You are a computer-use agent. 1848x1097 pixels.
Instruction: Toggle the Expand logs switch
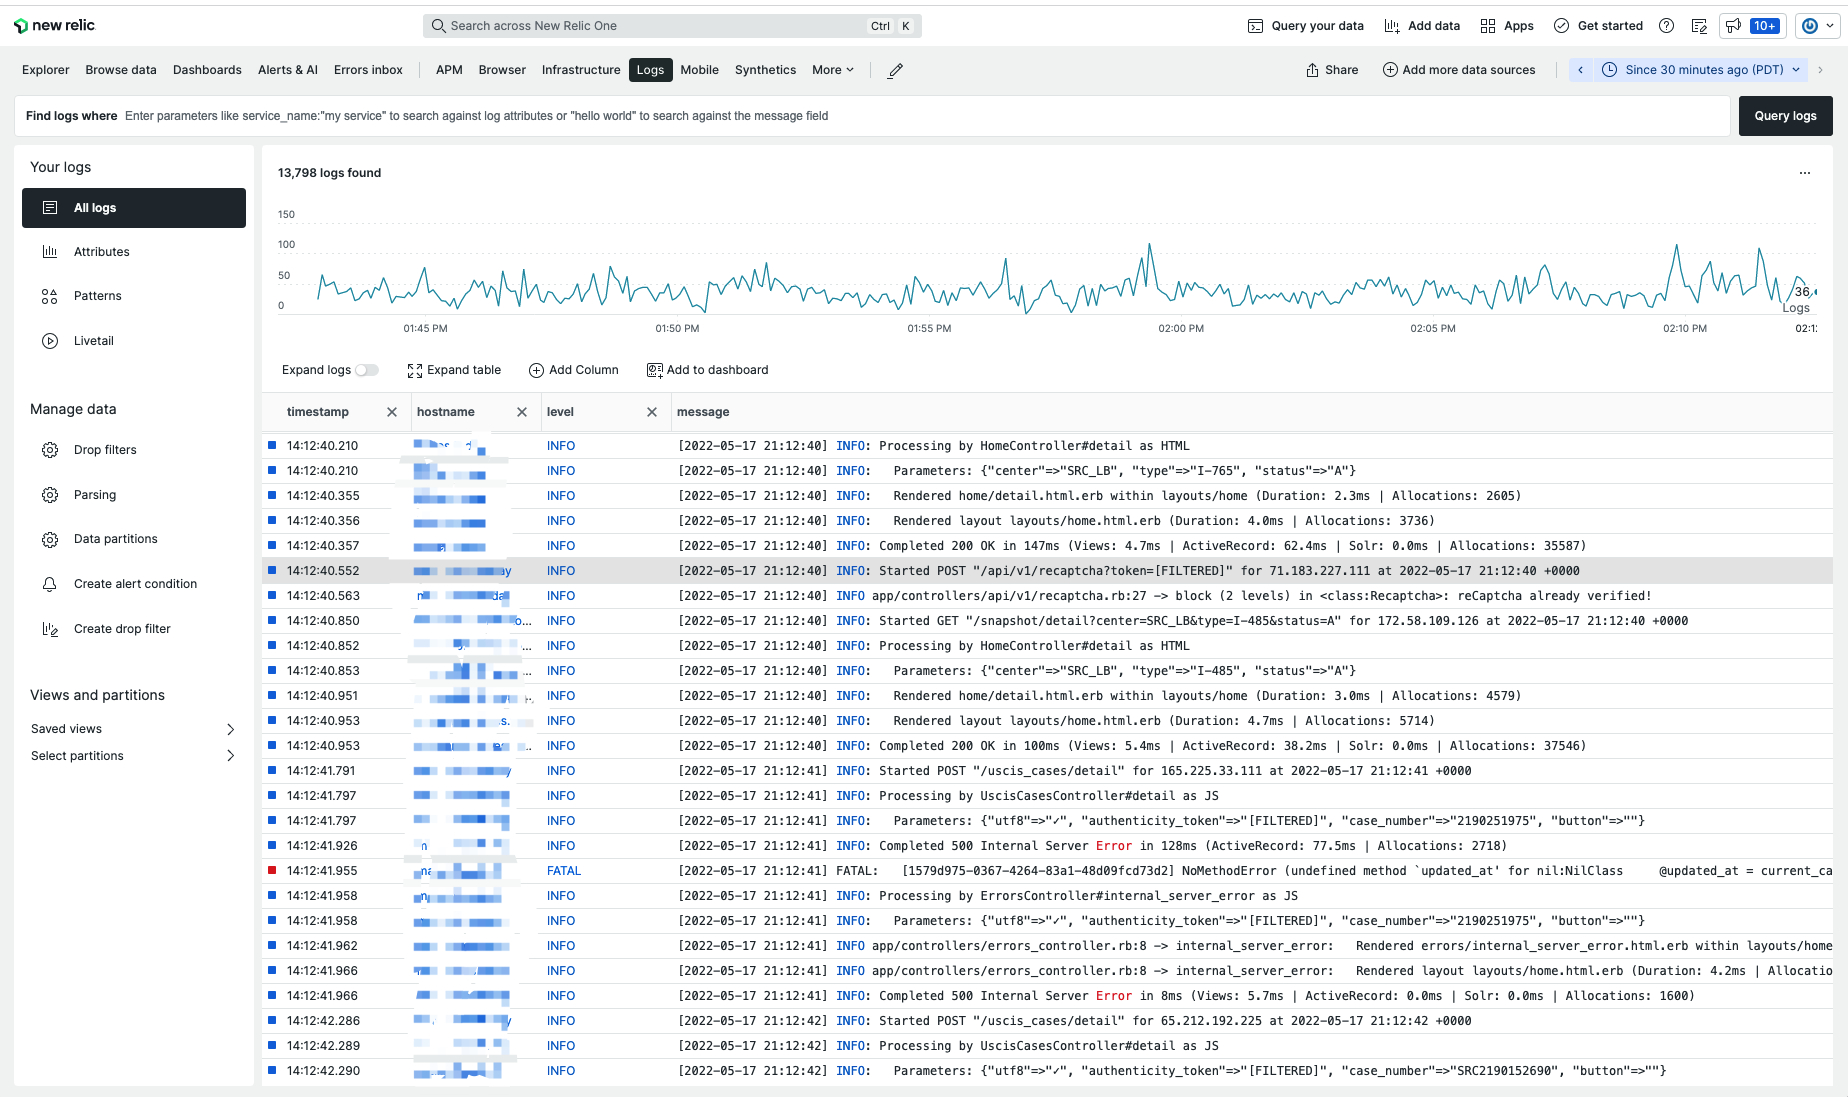coord(367,370)
